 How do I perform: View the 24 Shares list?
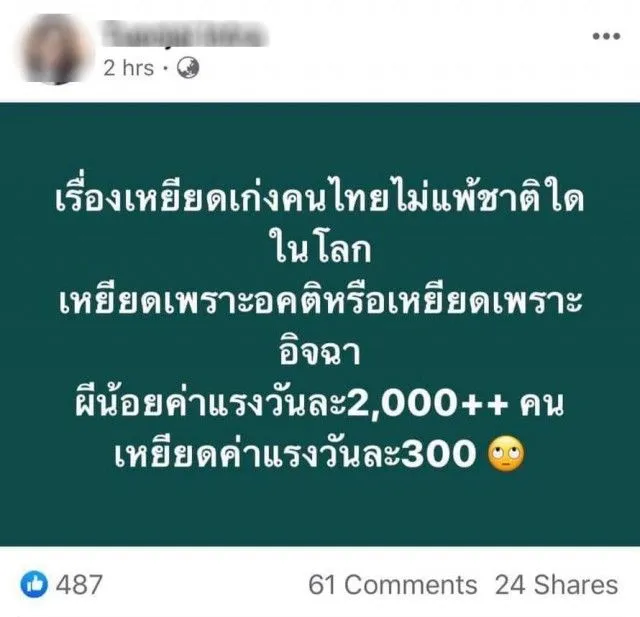[x=556, y=584]
